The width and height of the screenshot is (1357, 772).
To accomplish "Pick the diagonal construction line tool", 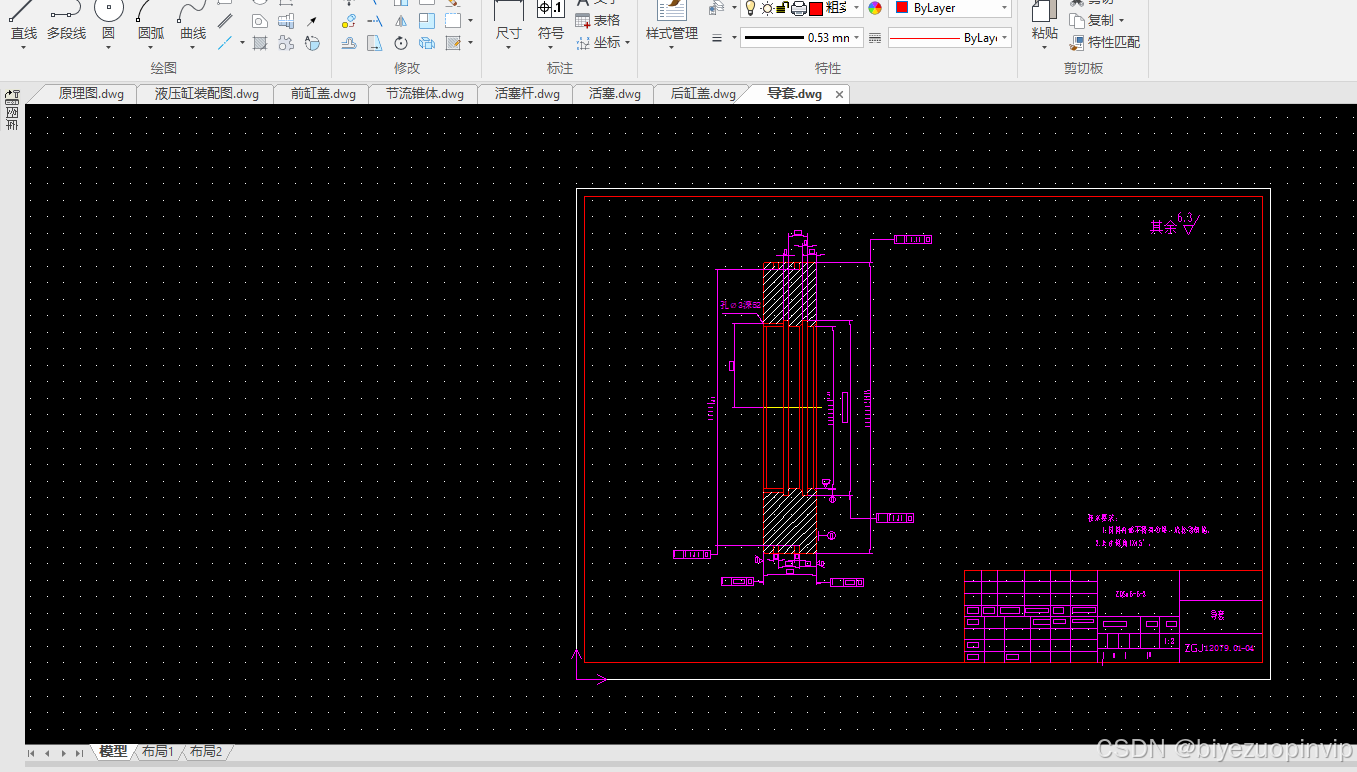I will (x=225, y=43).
